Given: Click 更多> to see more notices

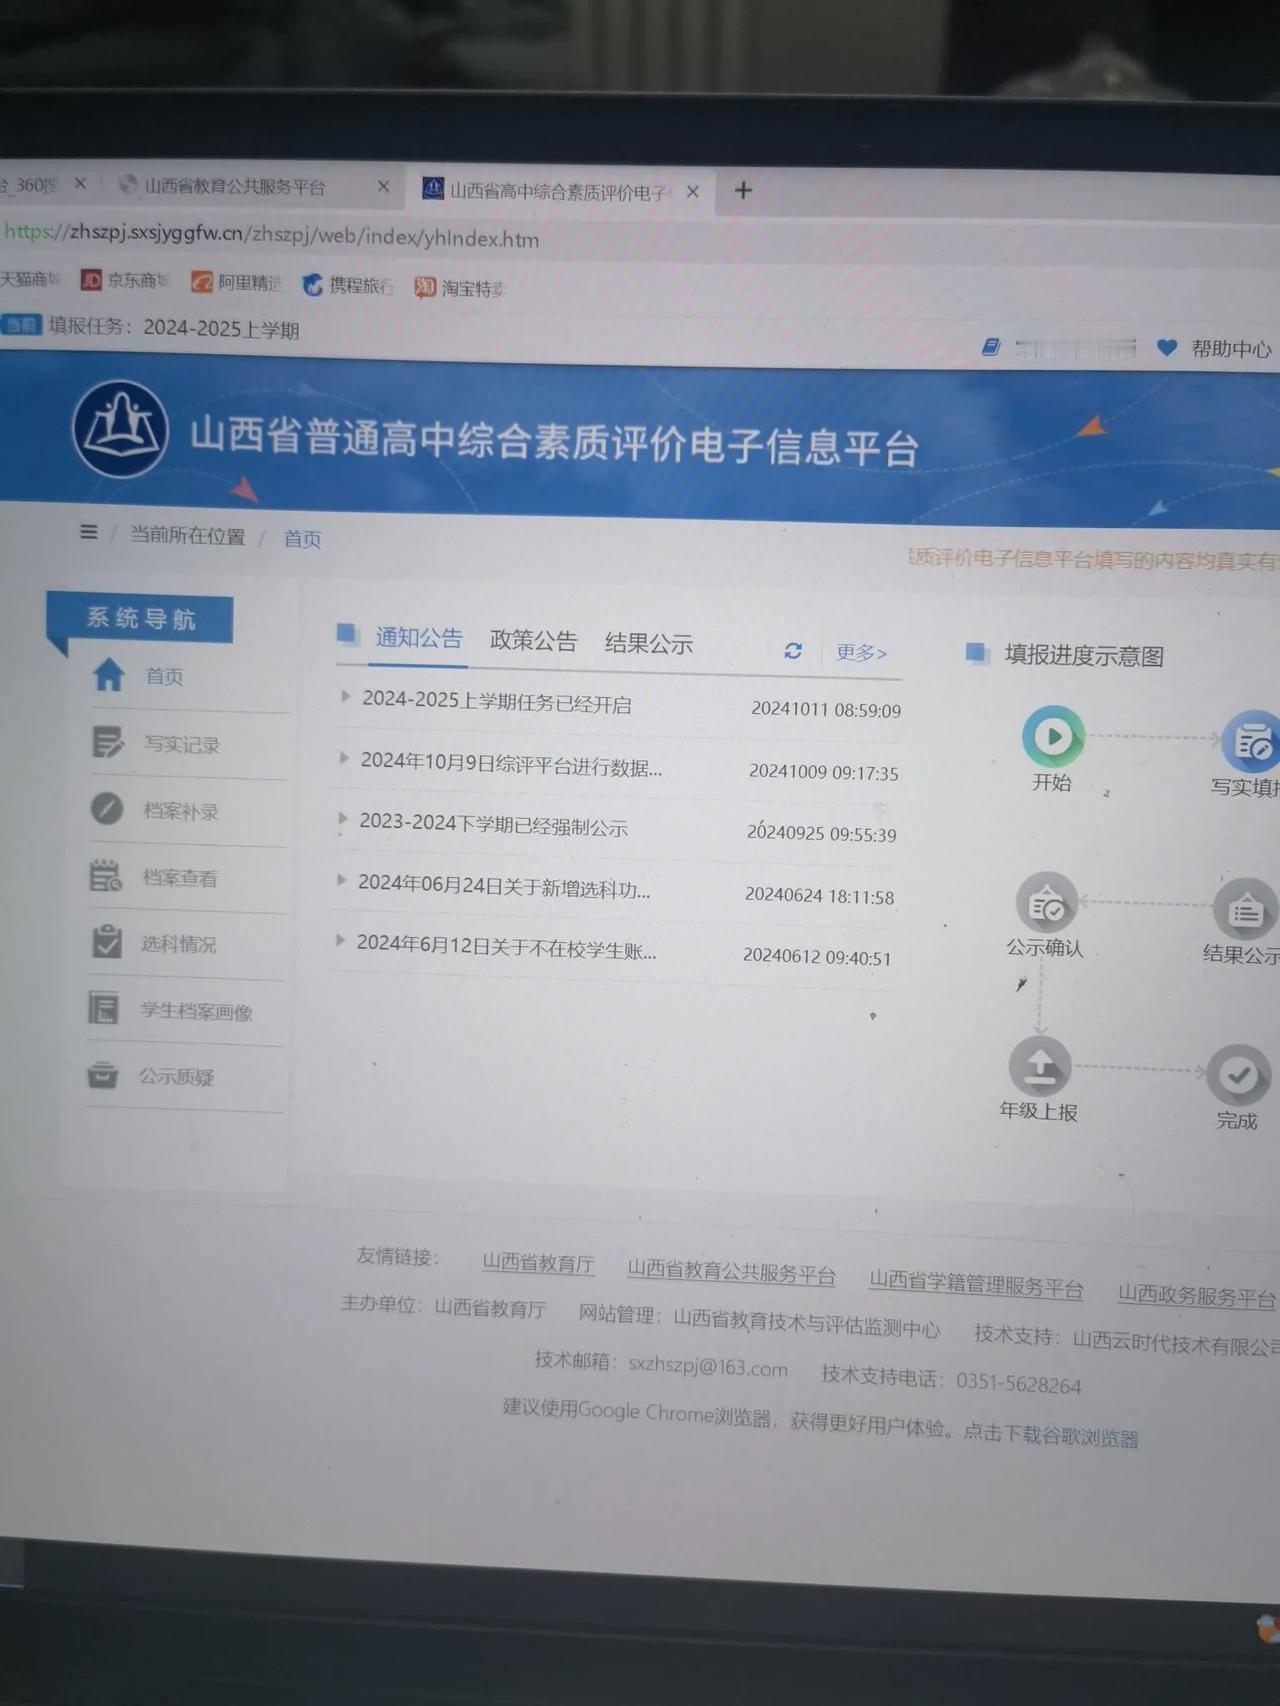Looking at the screenshot, I should (x=861, y=653).
